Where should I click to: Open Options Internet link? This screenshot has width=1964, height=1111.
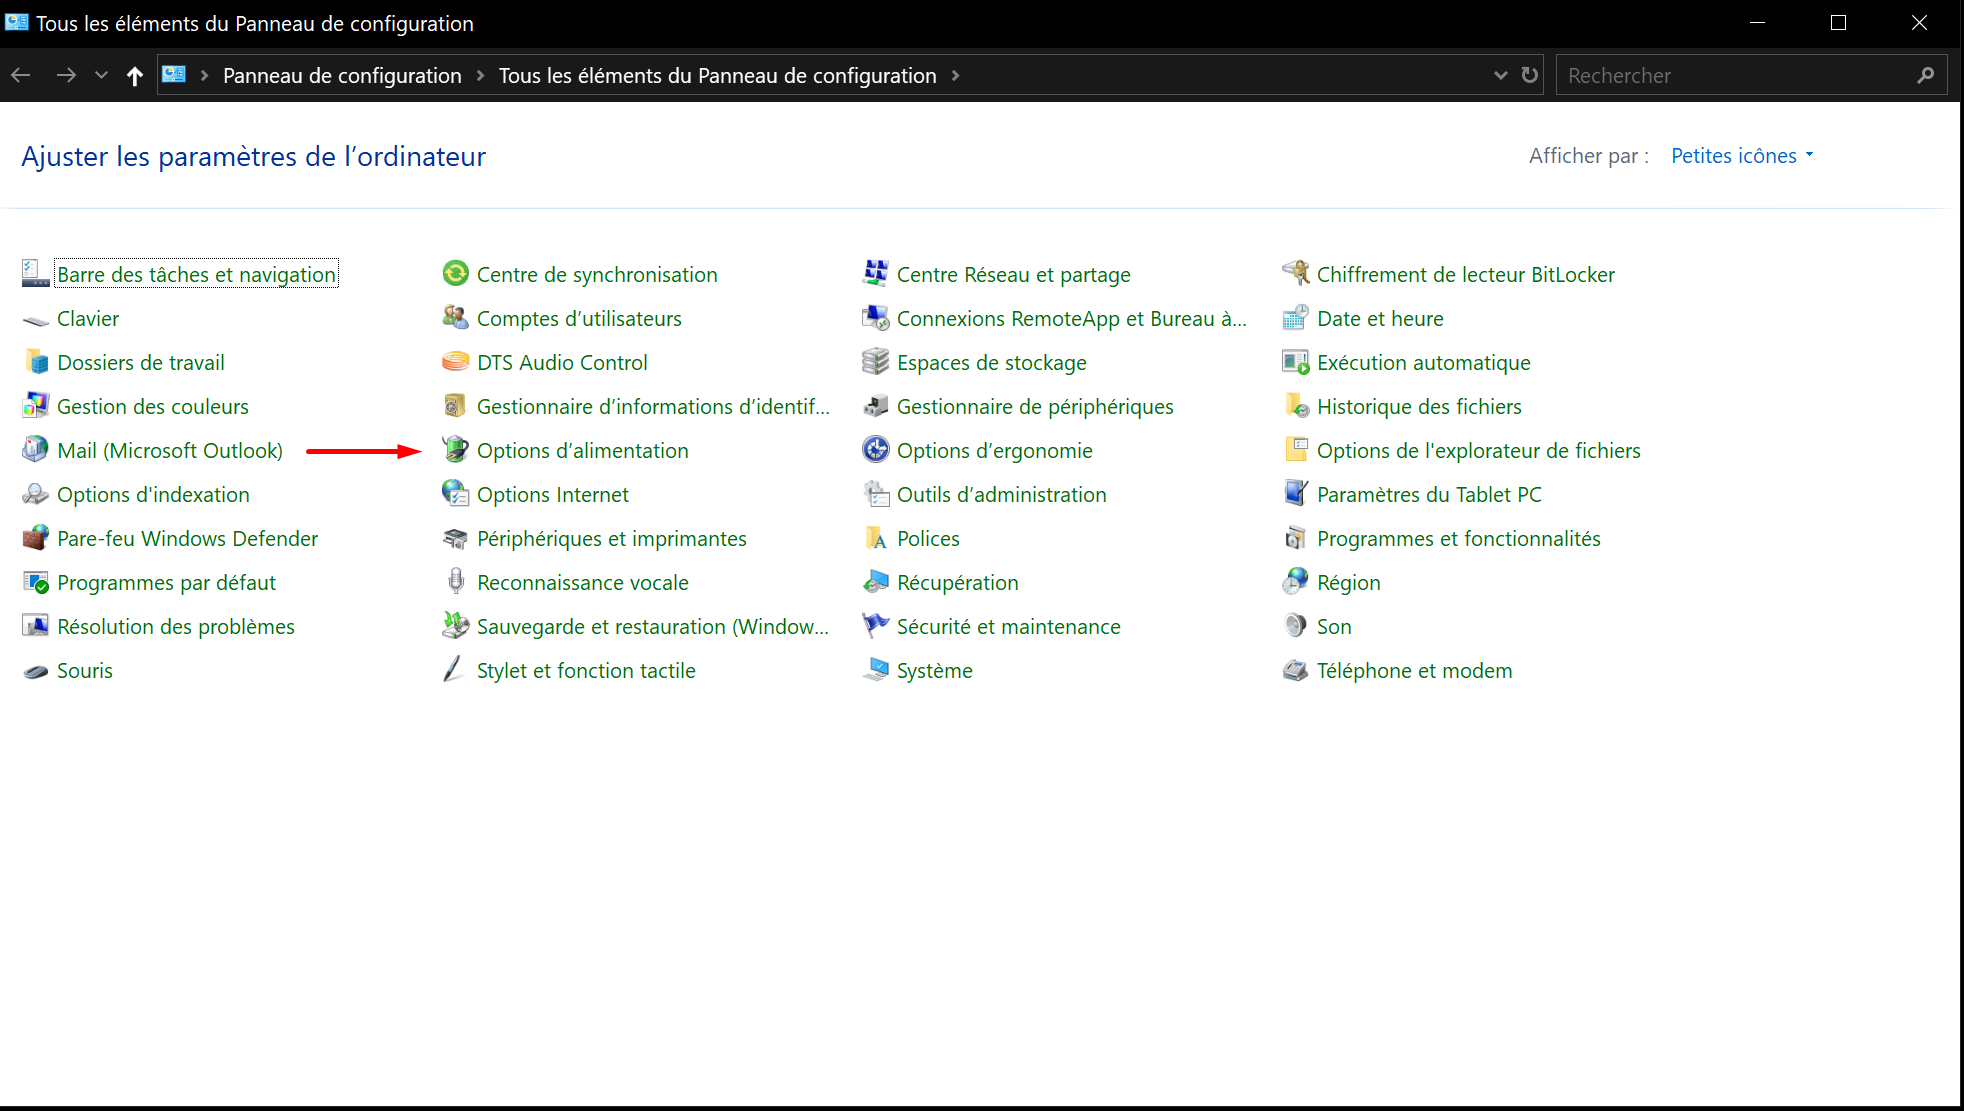pyautogui.click(x=552, y=494)
